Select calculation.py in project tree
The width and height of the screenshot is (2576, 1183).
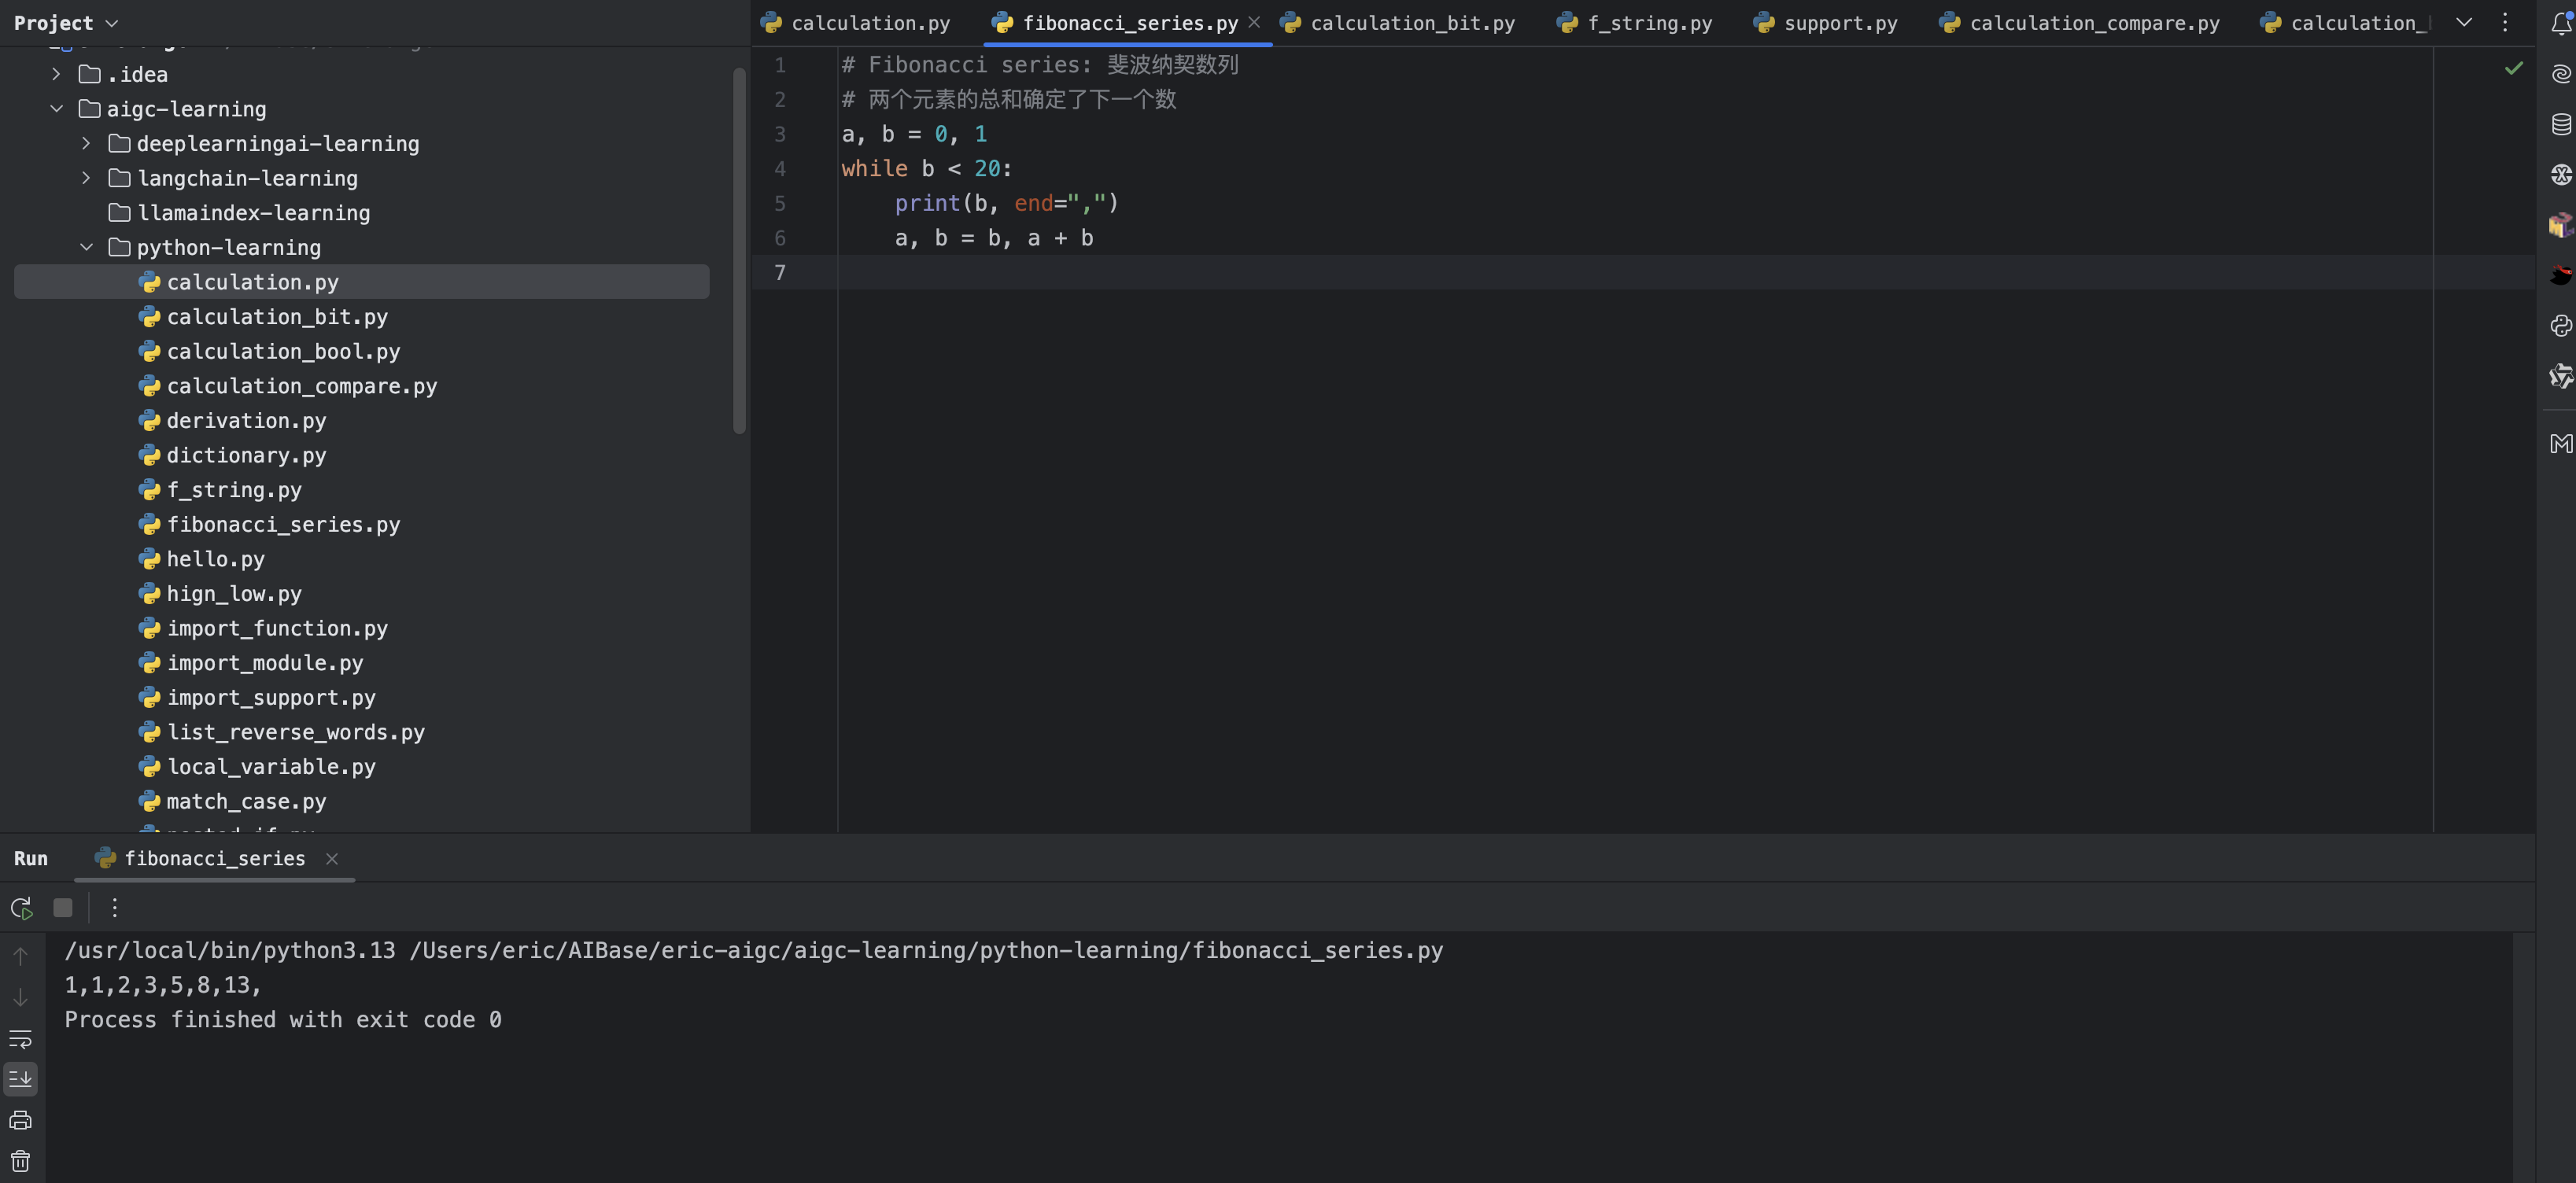362,282
